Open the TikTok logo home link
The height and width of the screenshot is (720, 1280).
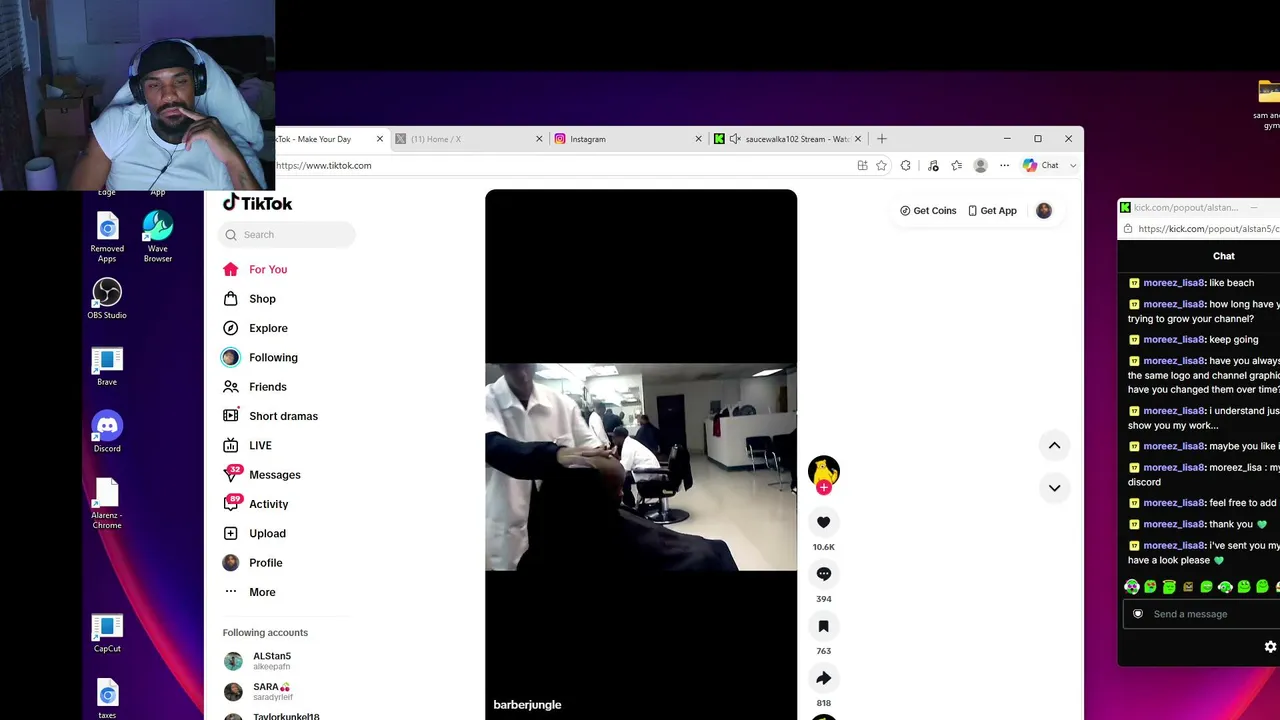click(257, 203)
